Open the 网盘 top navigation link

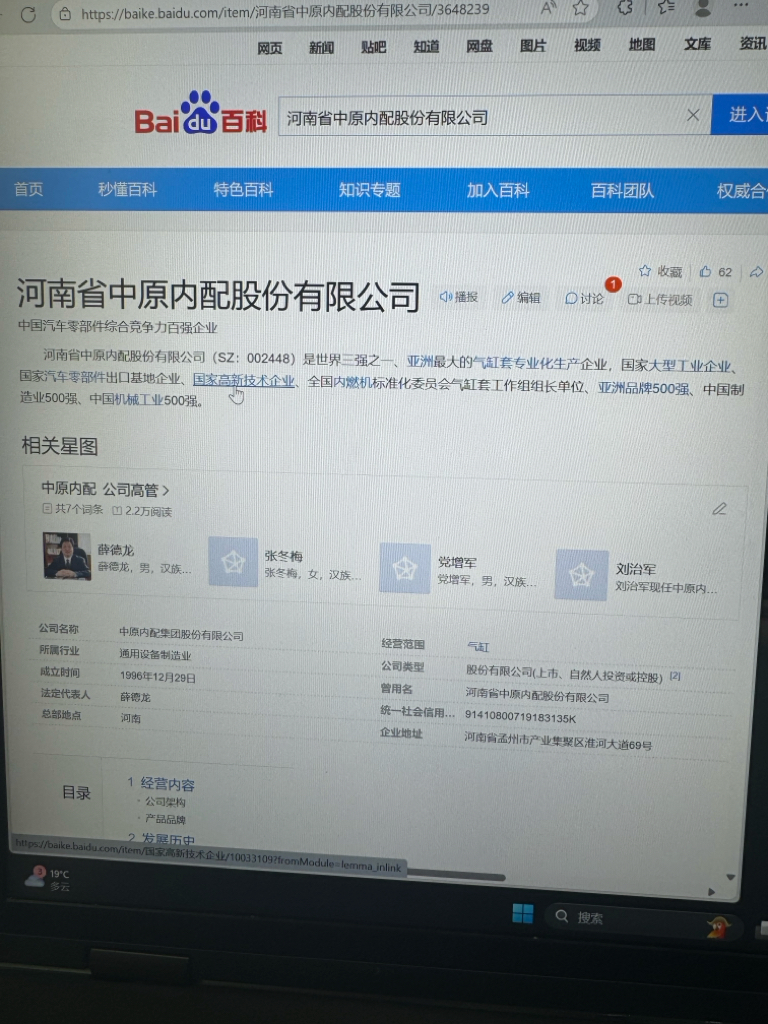tap(479, 46)
